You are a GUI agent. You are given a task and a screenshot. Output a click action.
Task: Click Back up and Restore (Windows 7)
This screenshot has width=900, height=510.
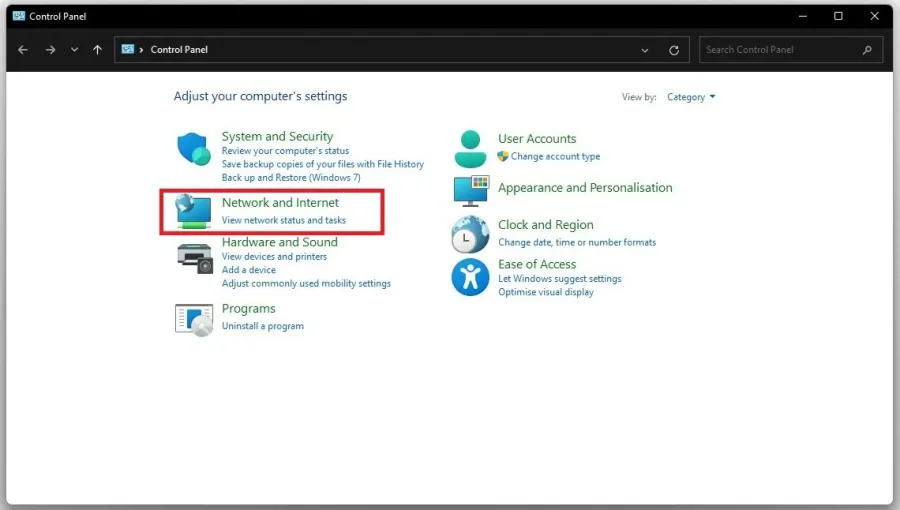(x=291, y=178)
